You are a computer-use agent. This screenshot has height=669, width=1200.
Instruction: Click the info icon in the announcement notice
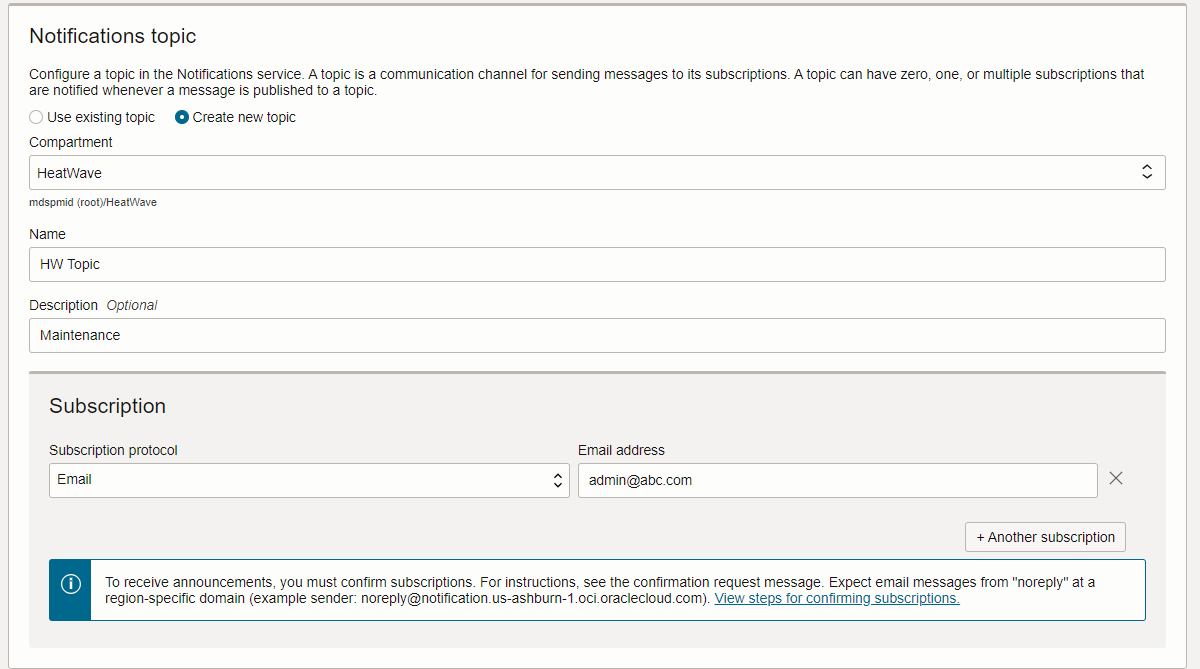click(70, 584)
